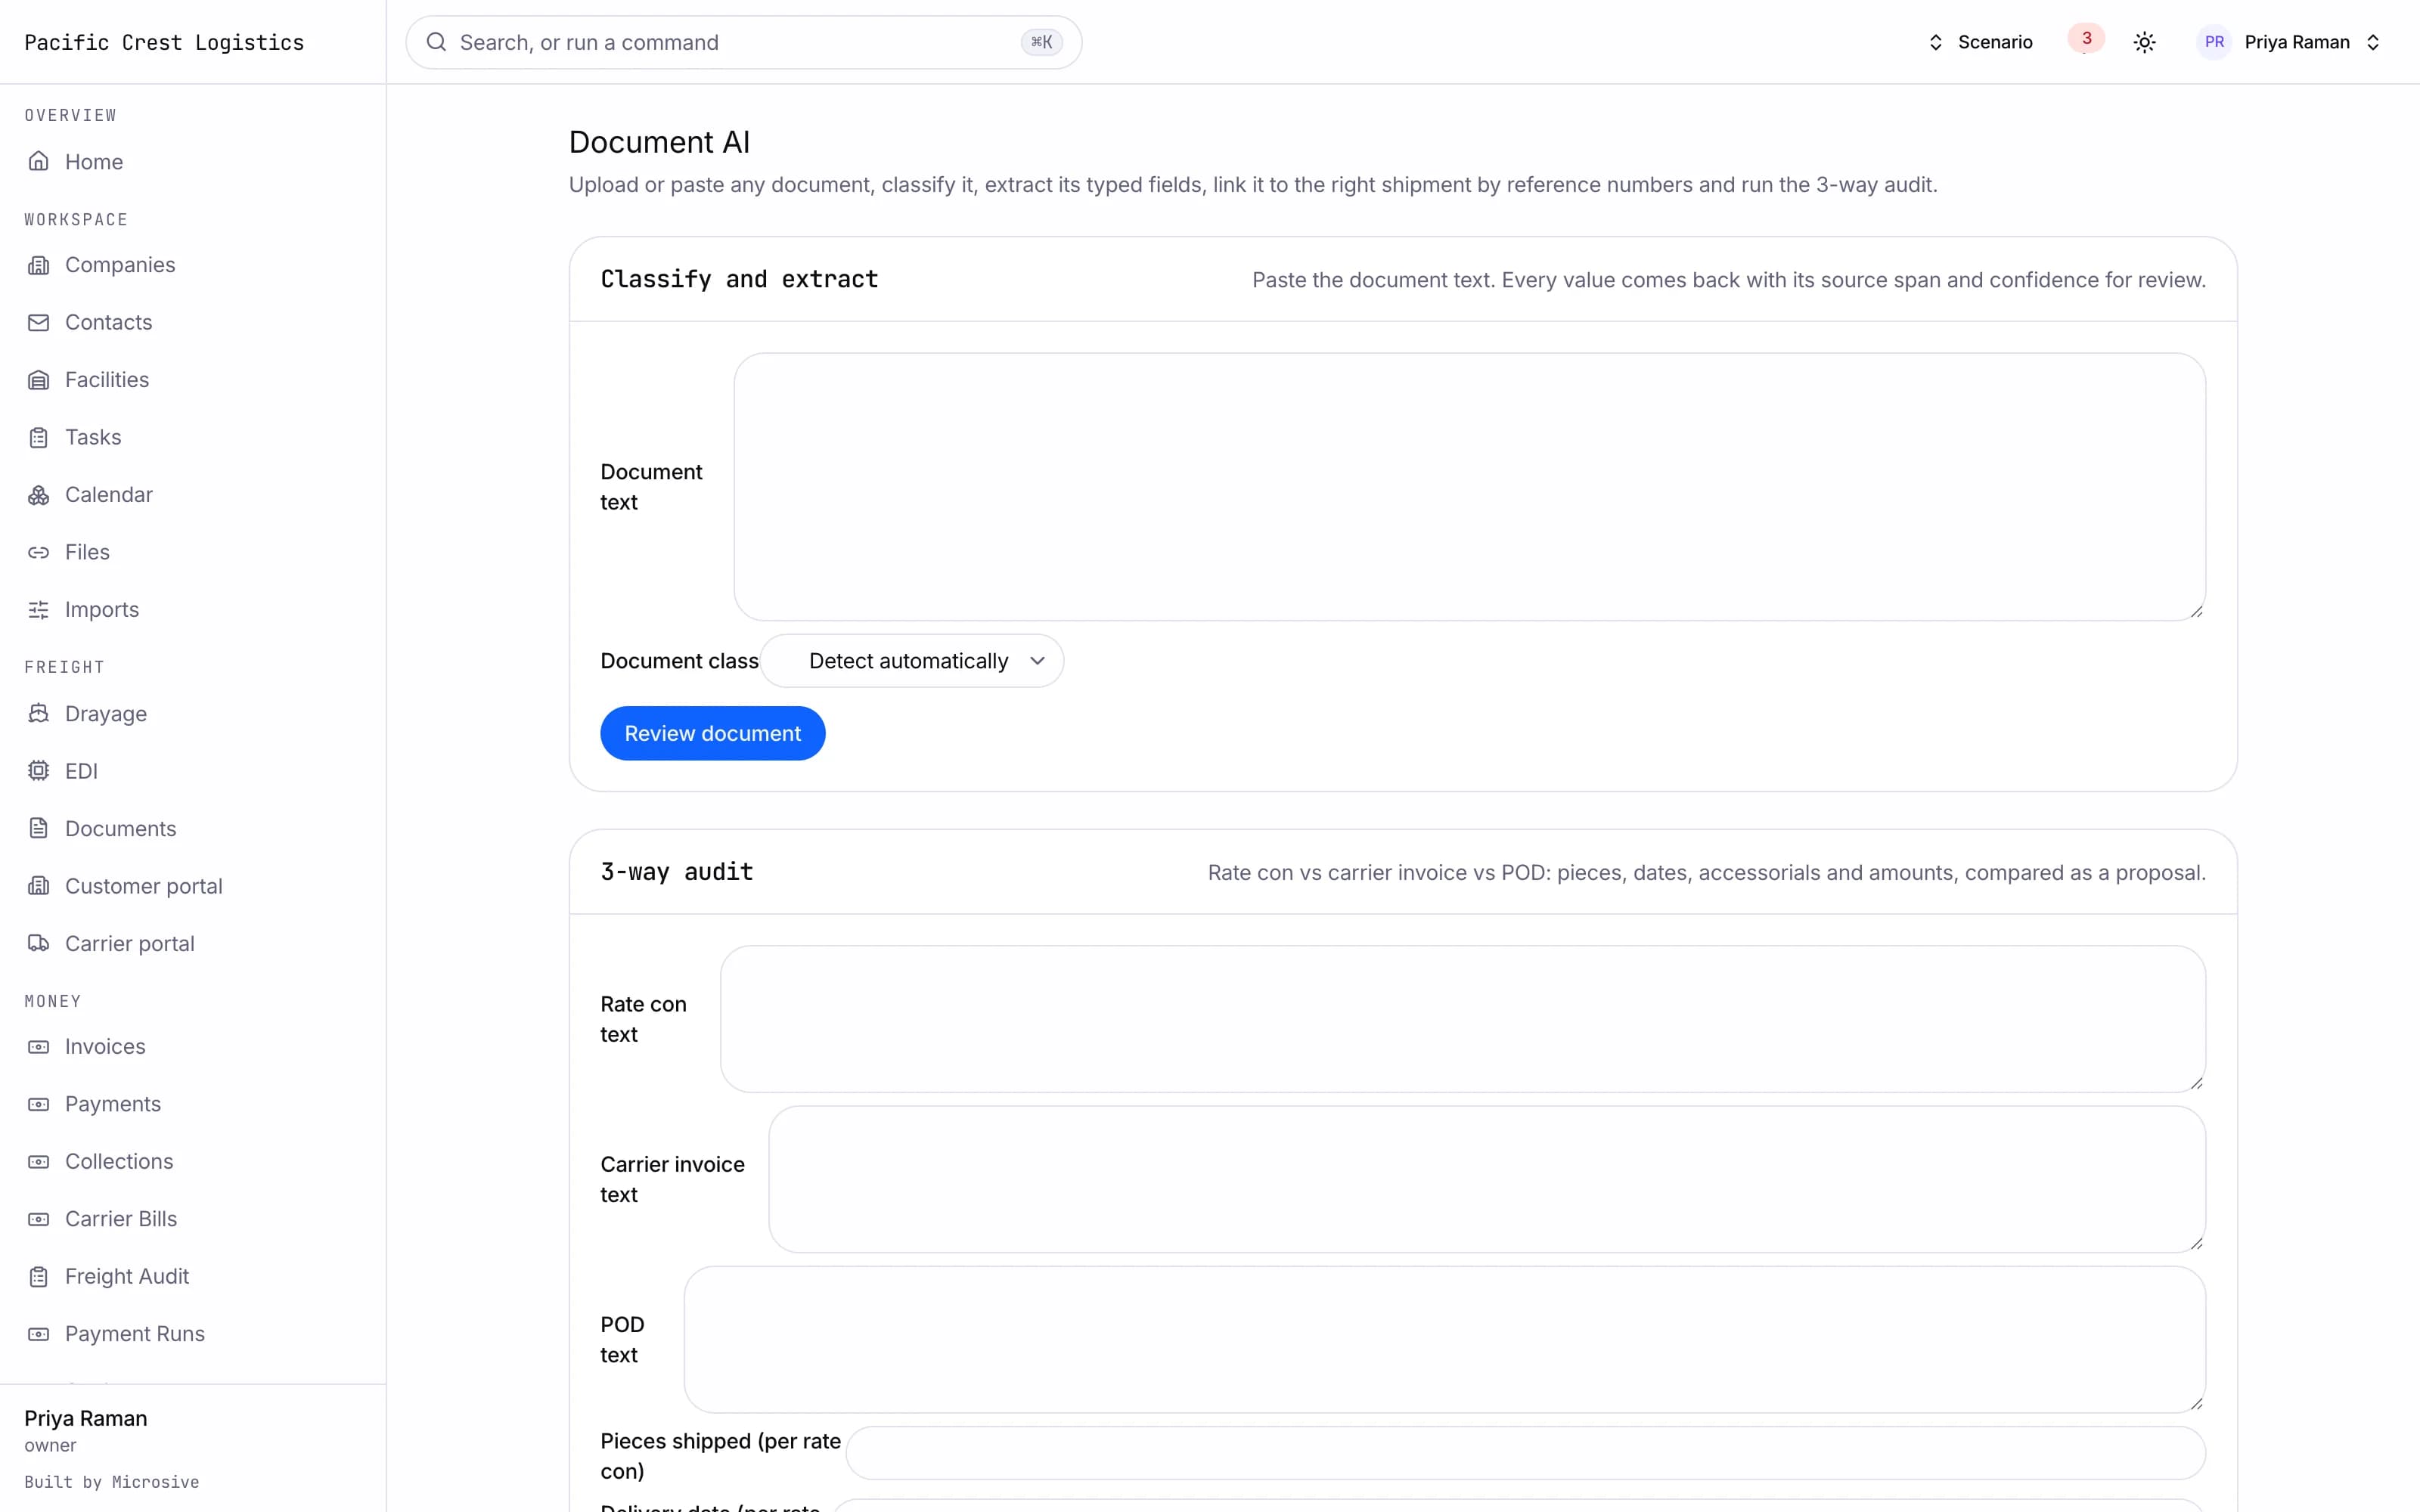Click Review document button
This screenshot has width=2420, height=1512.
[712, 733]
